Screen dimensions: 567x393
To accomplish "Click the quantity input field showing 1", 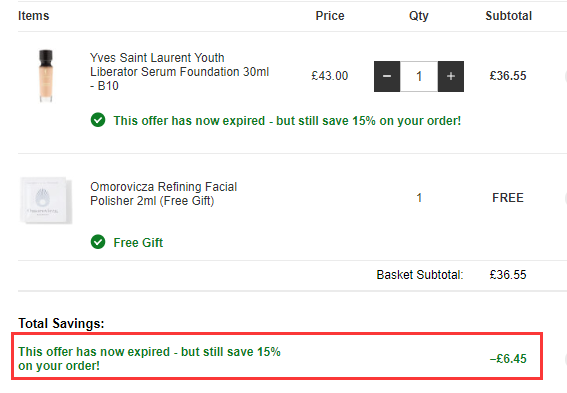I will click(x=419, y=76).
